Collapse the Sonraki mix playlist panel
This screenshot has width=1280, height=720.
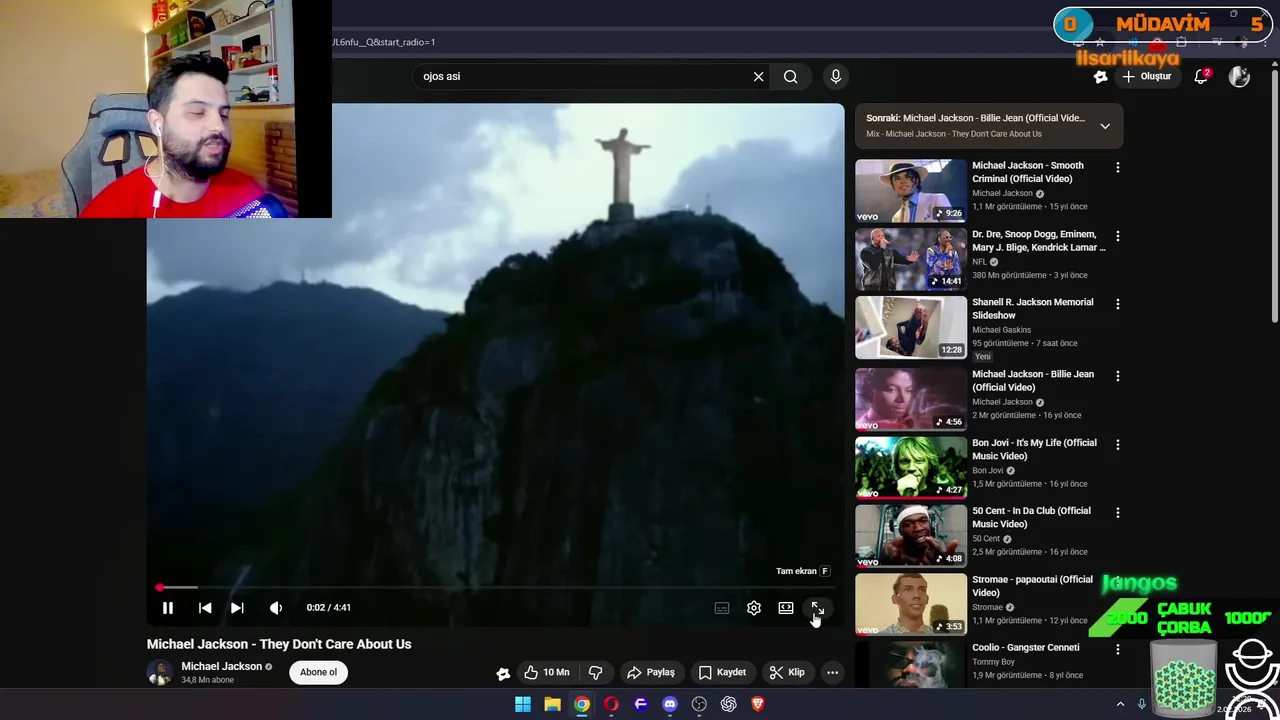tap(1105, 126)
